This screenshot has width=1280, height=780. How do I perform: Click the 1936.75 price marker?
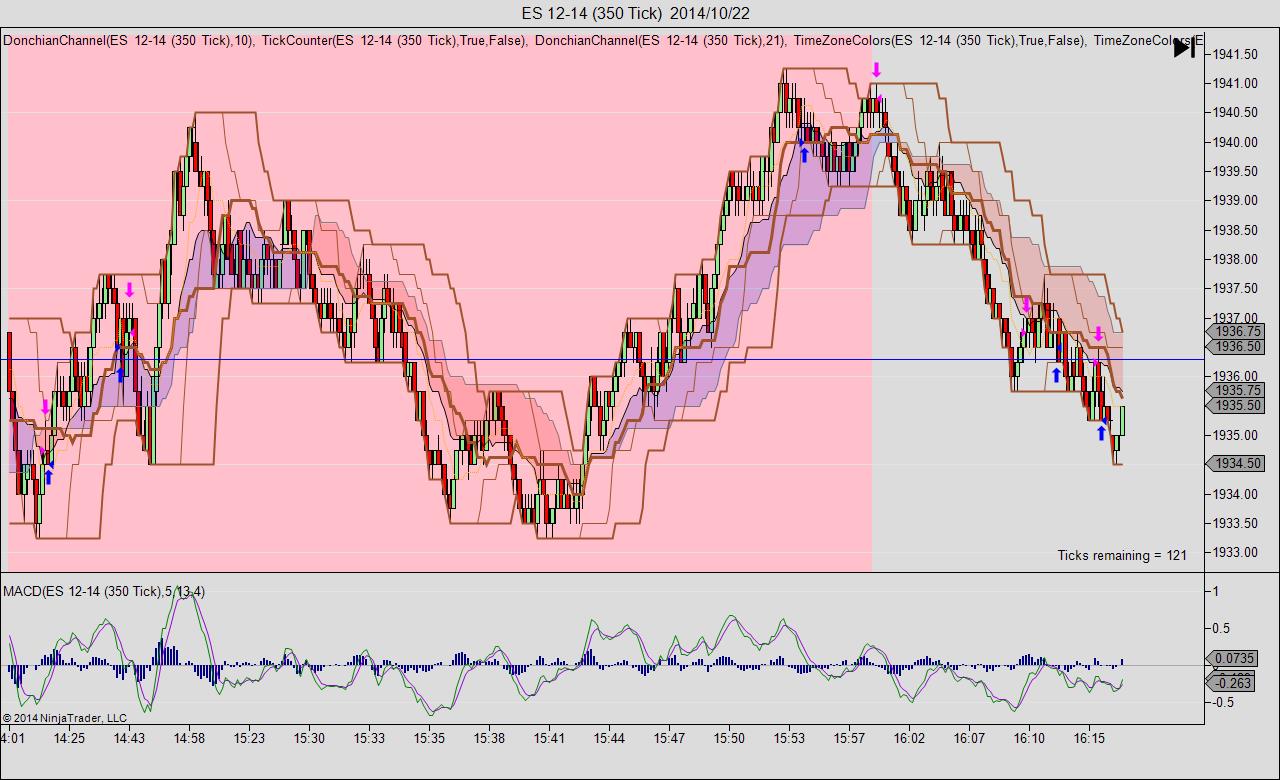(x=1238, y=331)
